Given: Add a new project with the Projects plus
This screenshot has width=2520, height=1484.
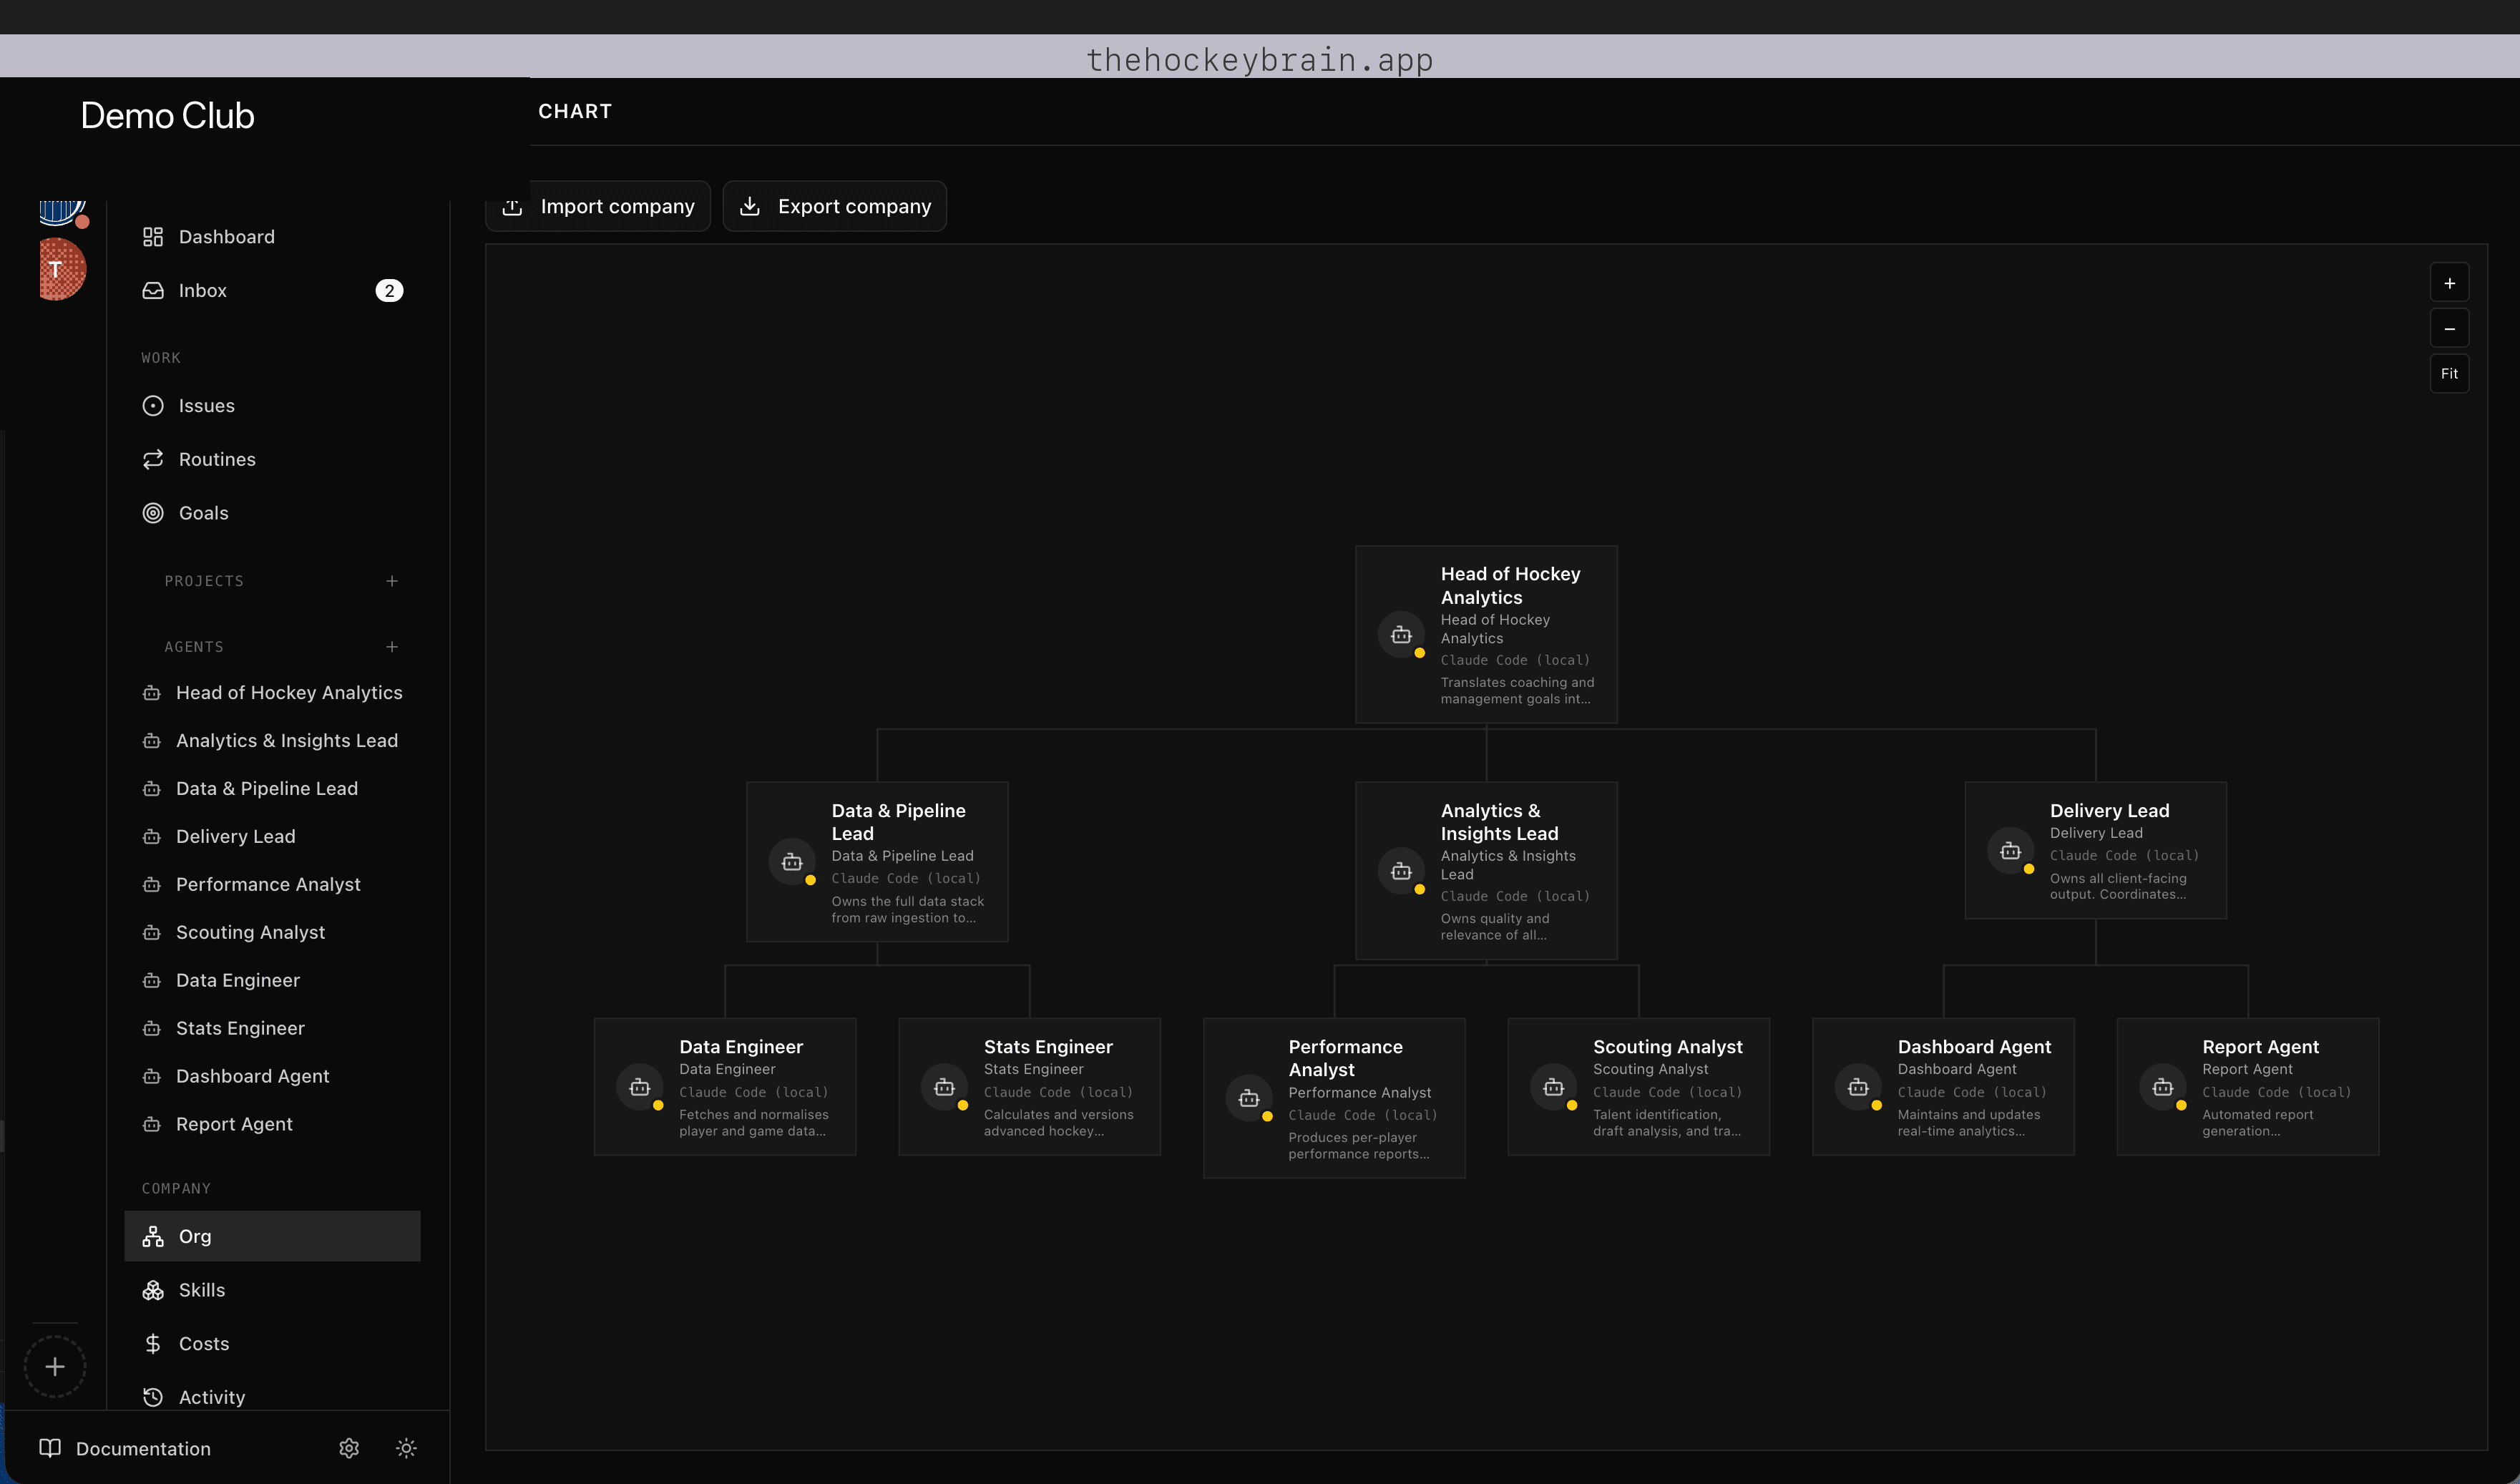Looking at the screenshot, I should pyautogui.click(x=392, y=581).
